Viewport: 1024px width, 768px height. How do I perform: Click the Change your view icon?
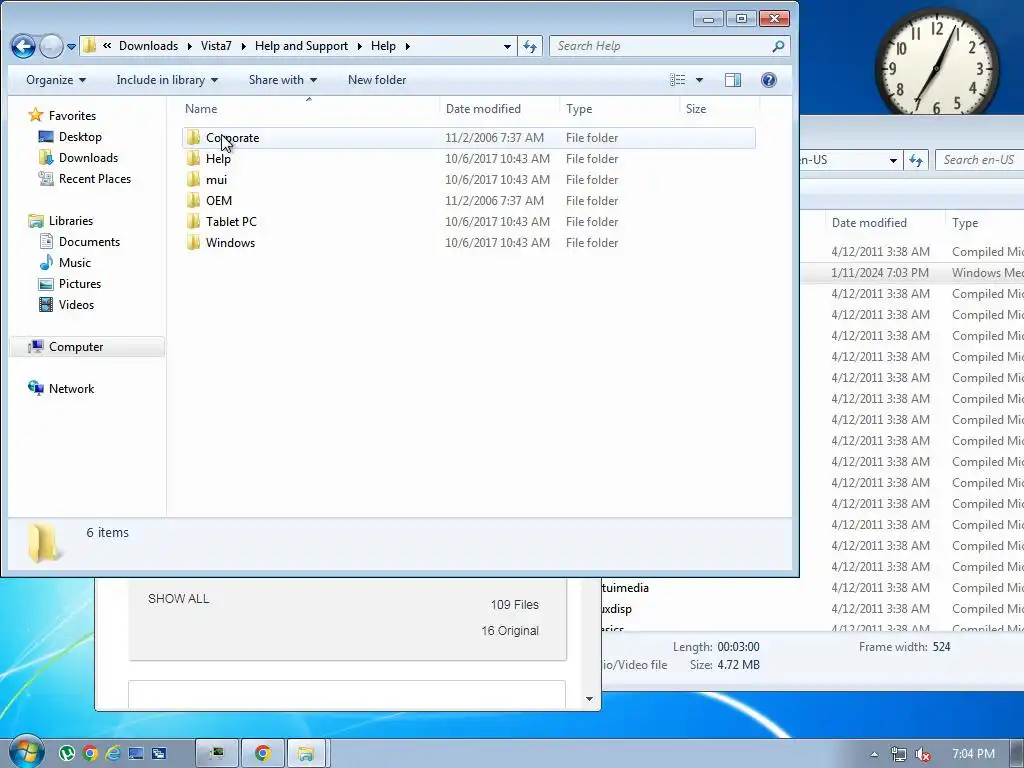point(678,80)
